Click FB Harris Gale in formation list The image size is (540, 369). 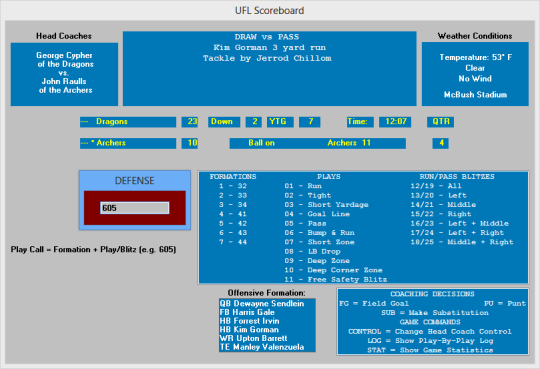[x=247, y=312]
